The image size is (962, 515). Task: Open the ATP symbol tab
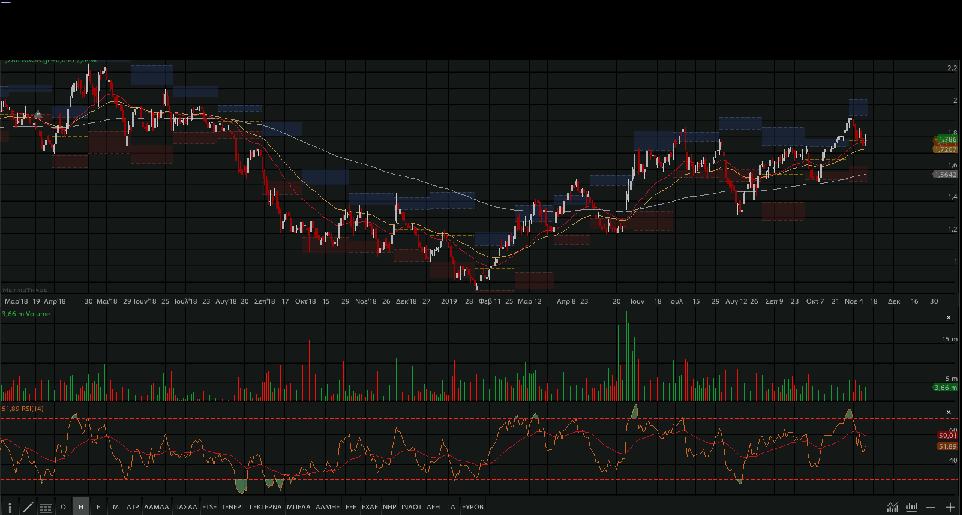pyautogui.click(x=132, y=507)
